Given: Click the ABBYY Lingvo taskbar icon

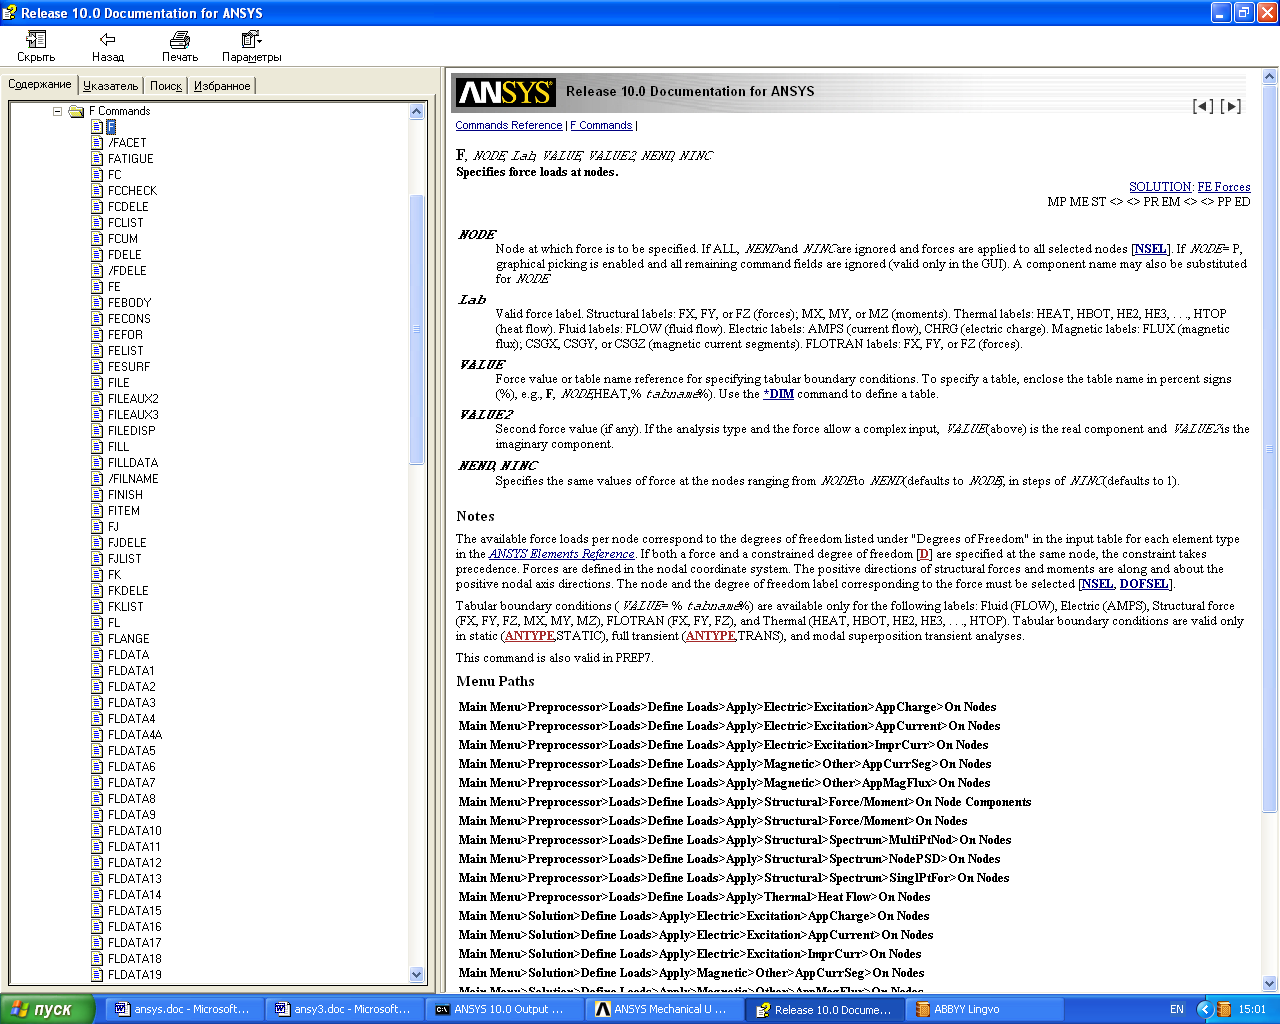Looking at the screenshot, I should click(923, 1009).
